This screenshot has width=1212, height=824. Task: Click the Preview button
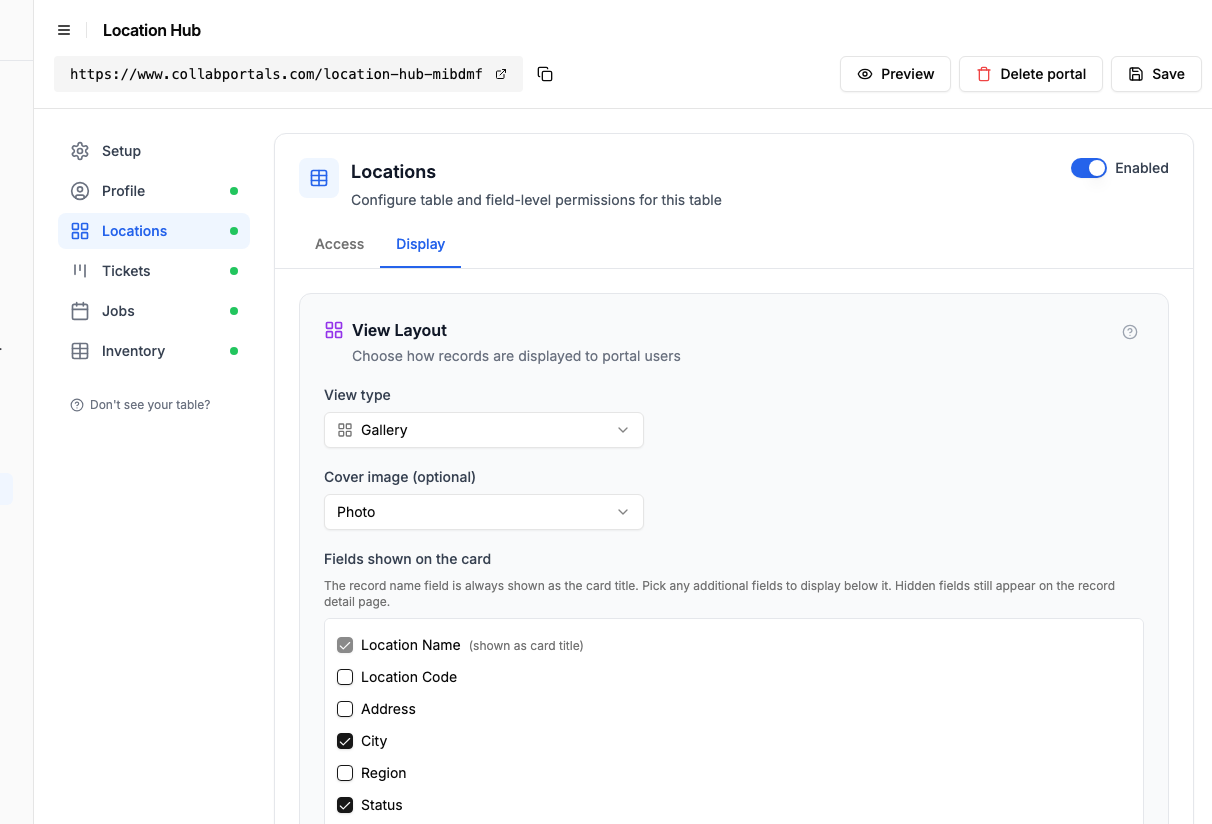895,74
